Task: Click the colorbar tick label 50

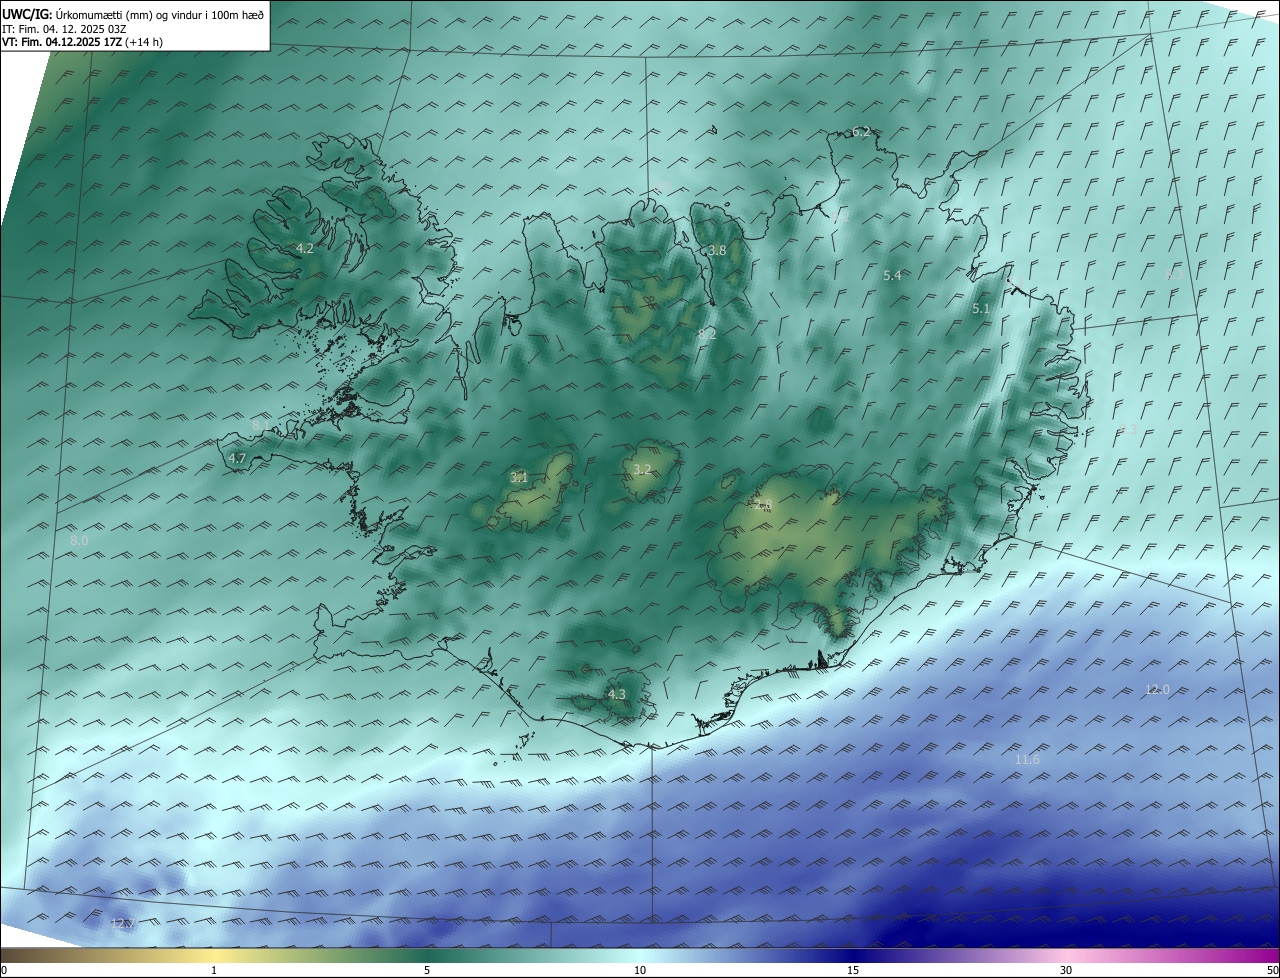Action: coord(1272,970)
